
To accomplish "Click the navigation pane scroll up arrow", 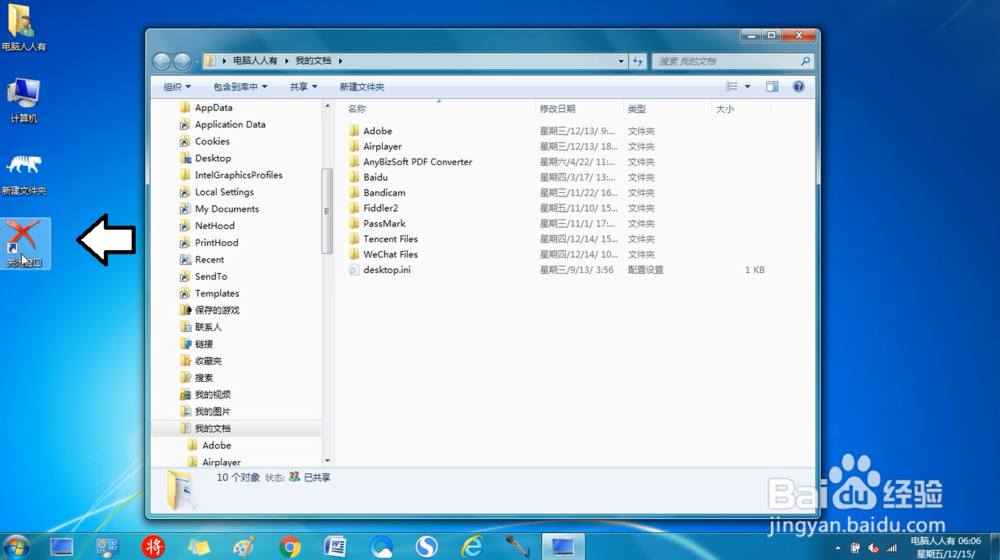I will point(327,106).
